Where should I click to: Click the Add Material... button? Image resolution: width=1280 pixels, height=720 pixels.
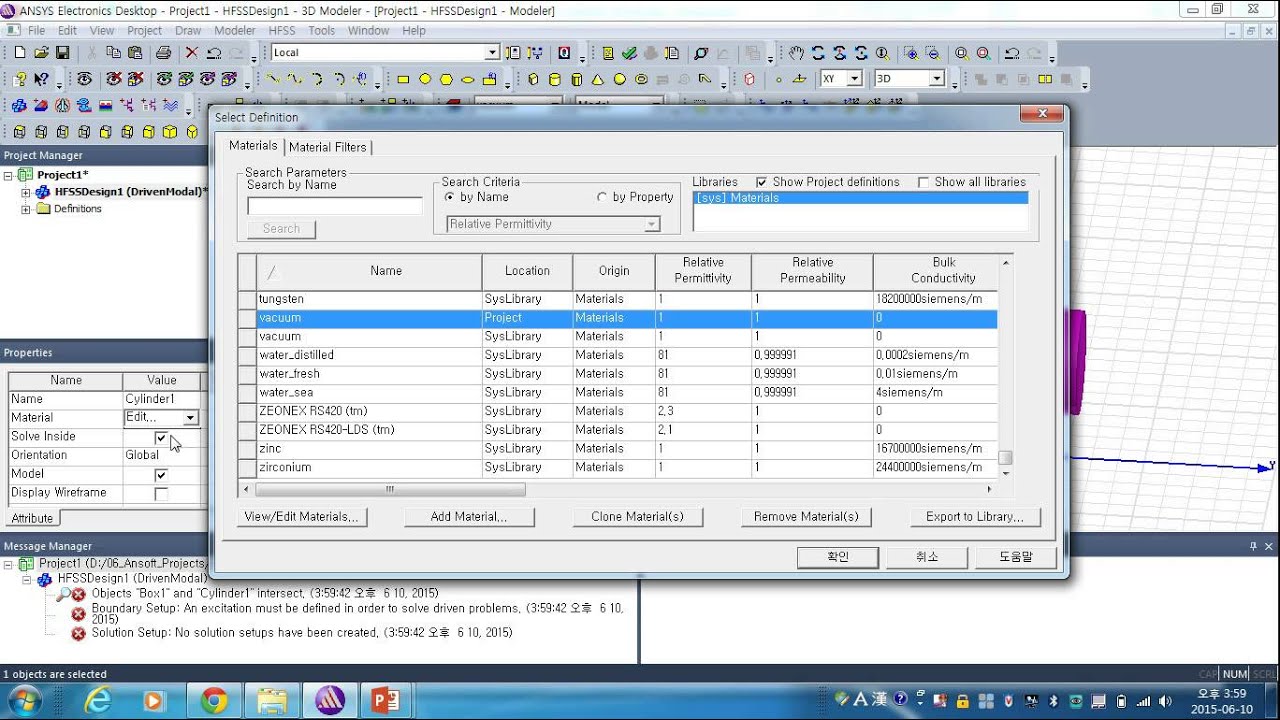click(469, 517)
